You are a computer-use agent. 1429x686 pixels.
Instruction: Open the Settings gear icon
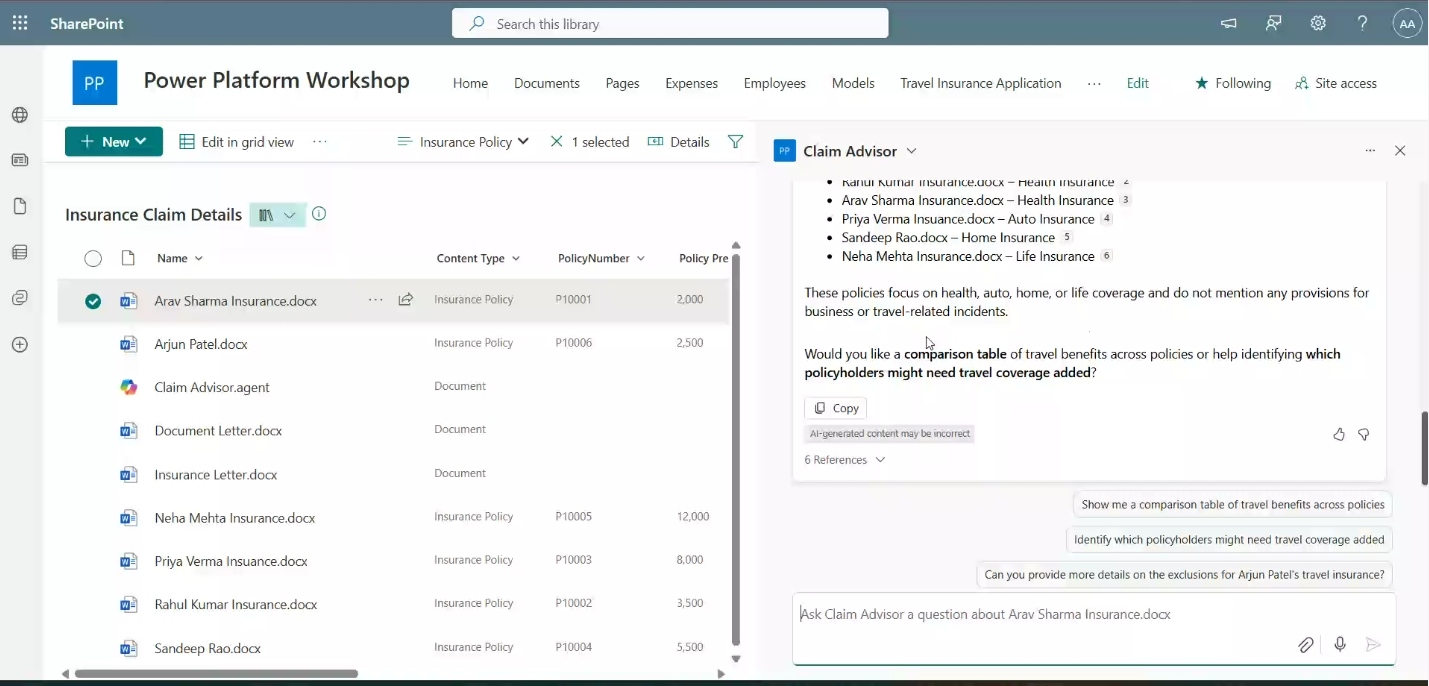tap(1318, 23)
